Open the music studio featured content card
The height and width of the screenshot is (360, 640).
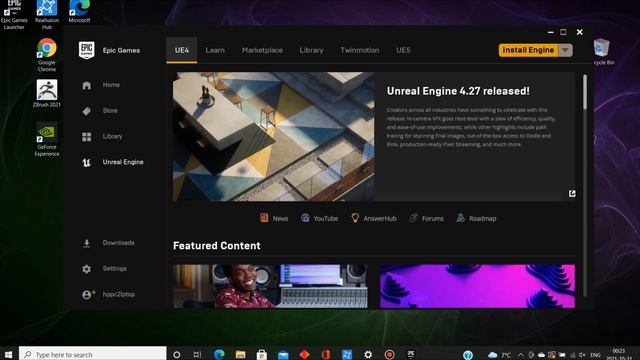(x=270, y=286)
